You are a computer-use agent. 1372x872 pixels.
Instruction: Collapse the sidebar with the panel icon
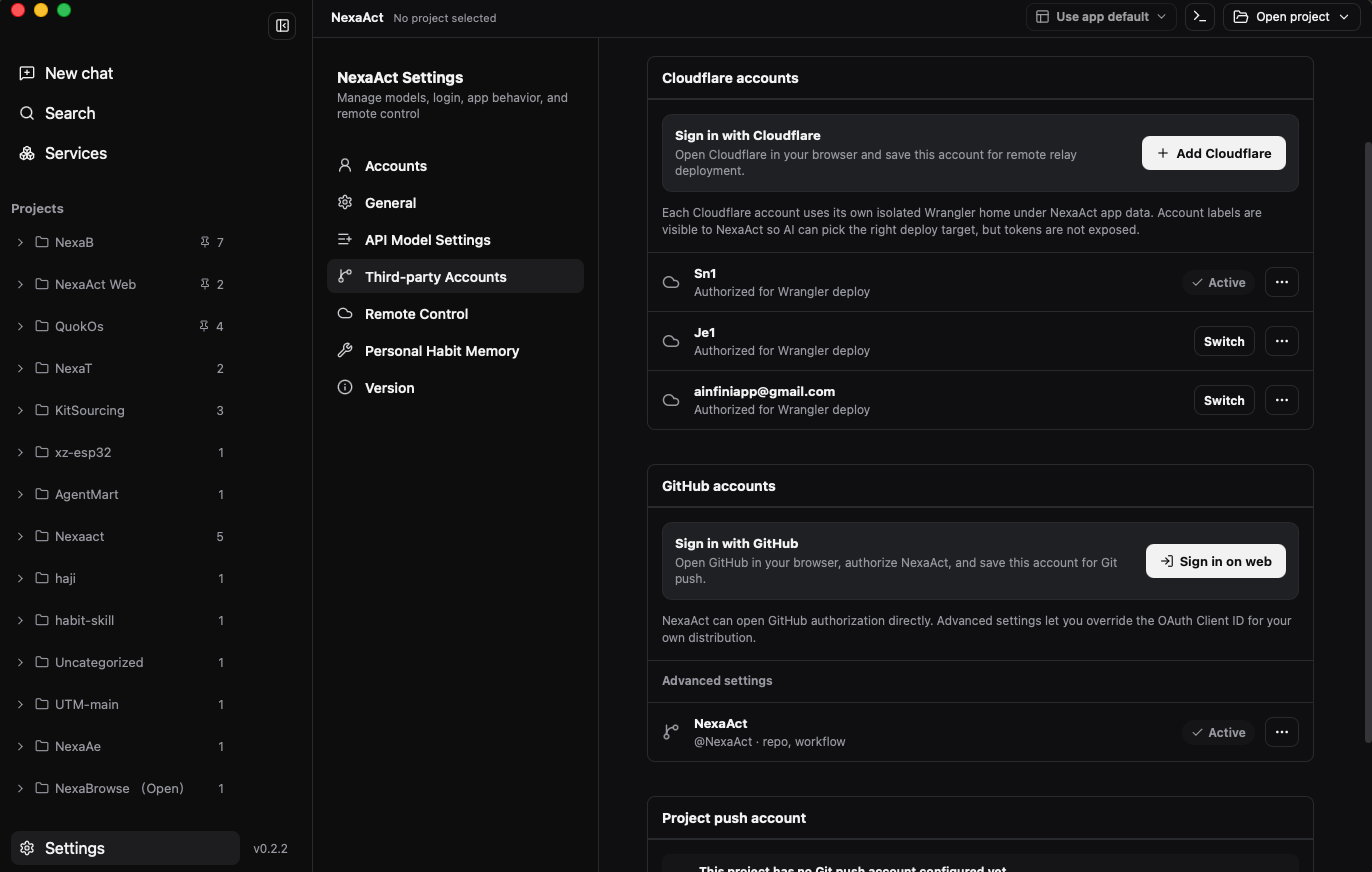tap(282, 26)
